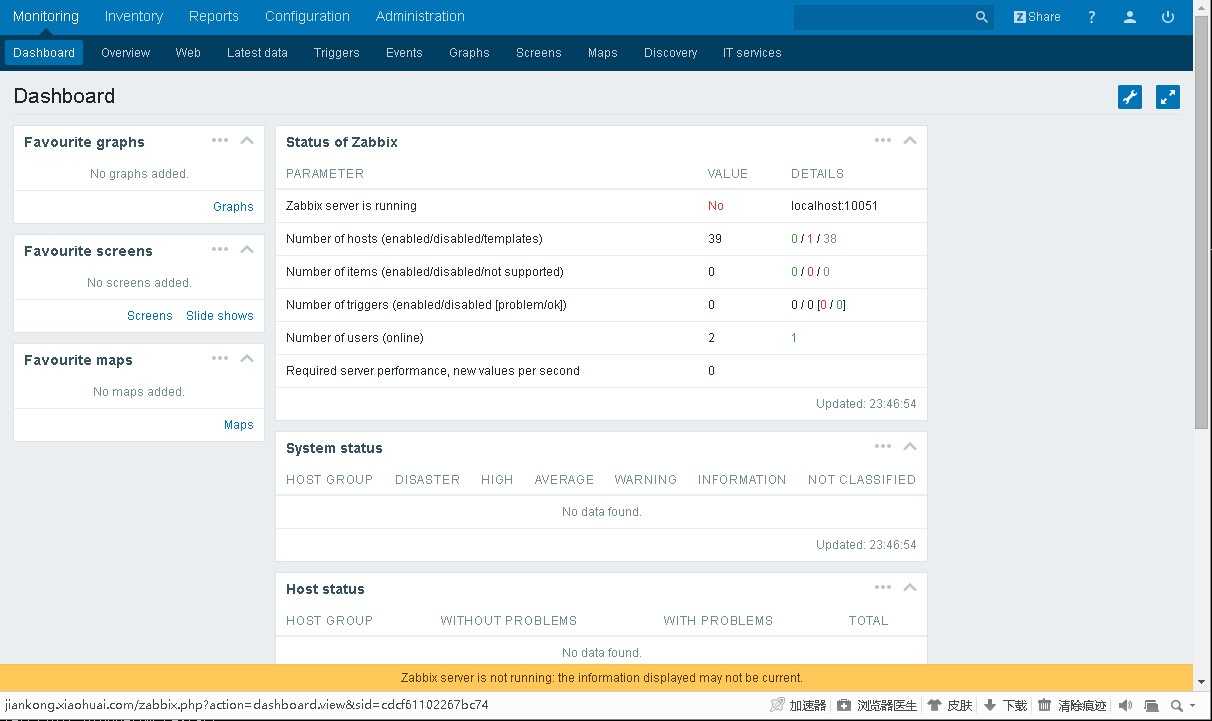Click online users count 1 link

[794, 338]
